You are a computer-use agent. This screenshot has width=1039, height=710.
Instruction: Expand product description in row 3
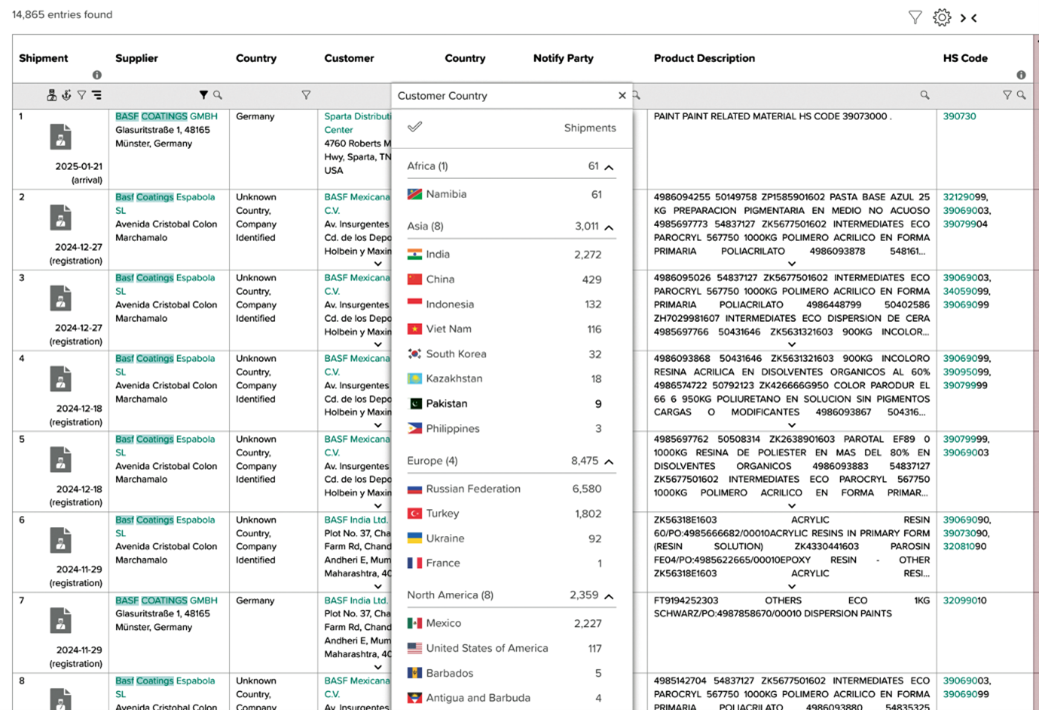791,345
